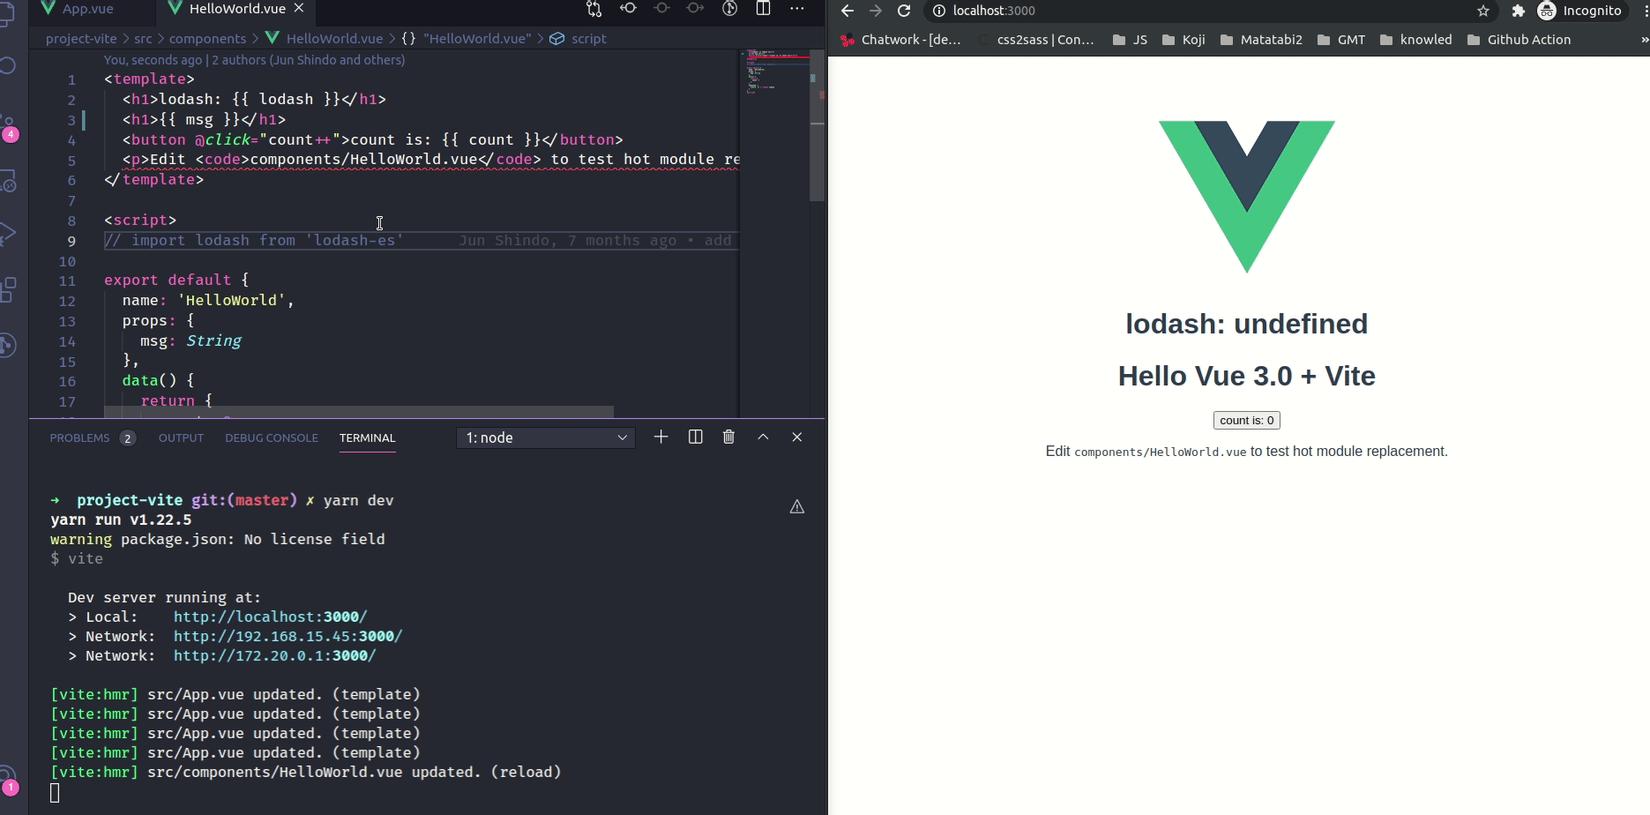Open the Matatabi2 bookmarks folder
This screenshot has width=1650, height=815.
pyautogui.click(x=1261, y=40)
